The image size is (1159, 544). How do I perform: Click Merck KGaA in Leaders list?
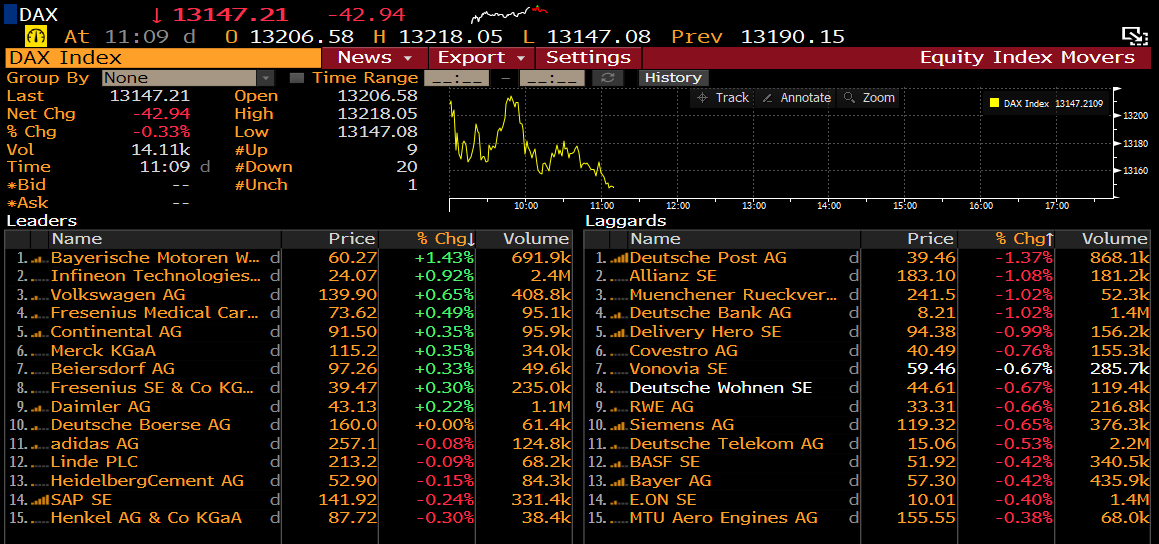tap(103, 351)
